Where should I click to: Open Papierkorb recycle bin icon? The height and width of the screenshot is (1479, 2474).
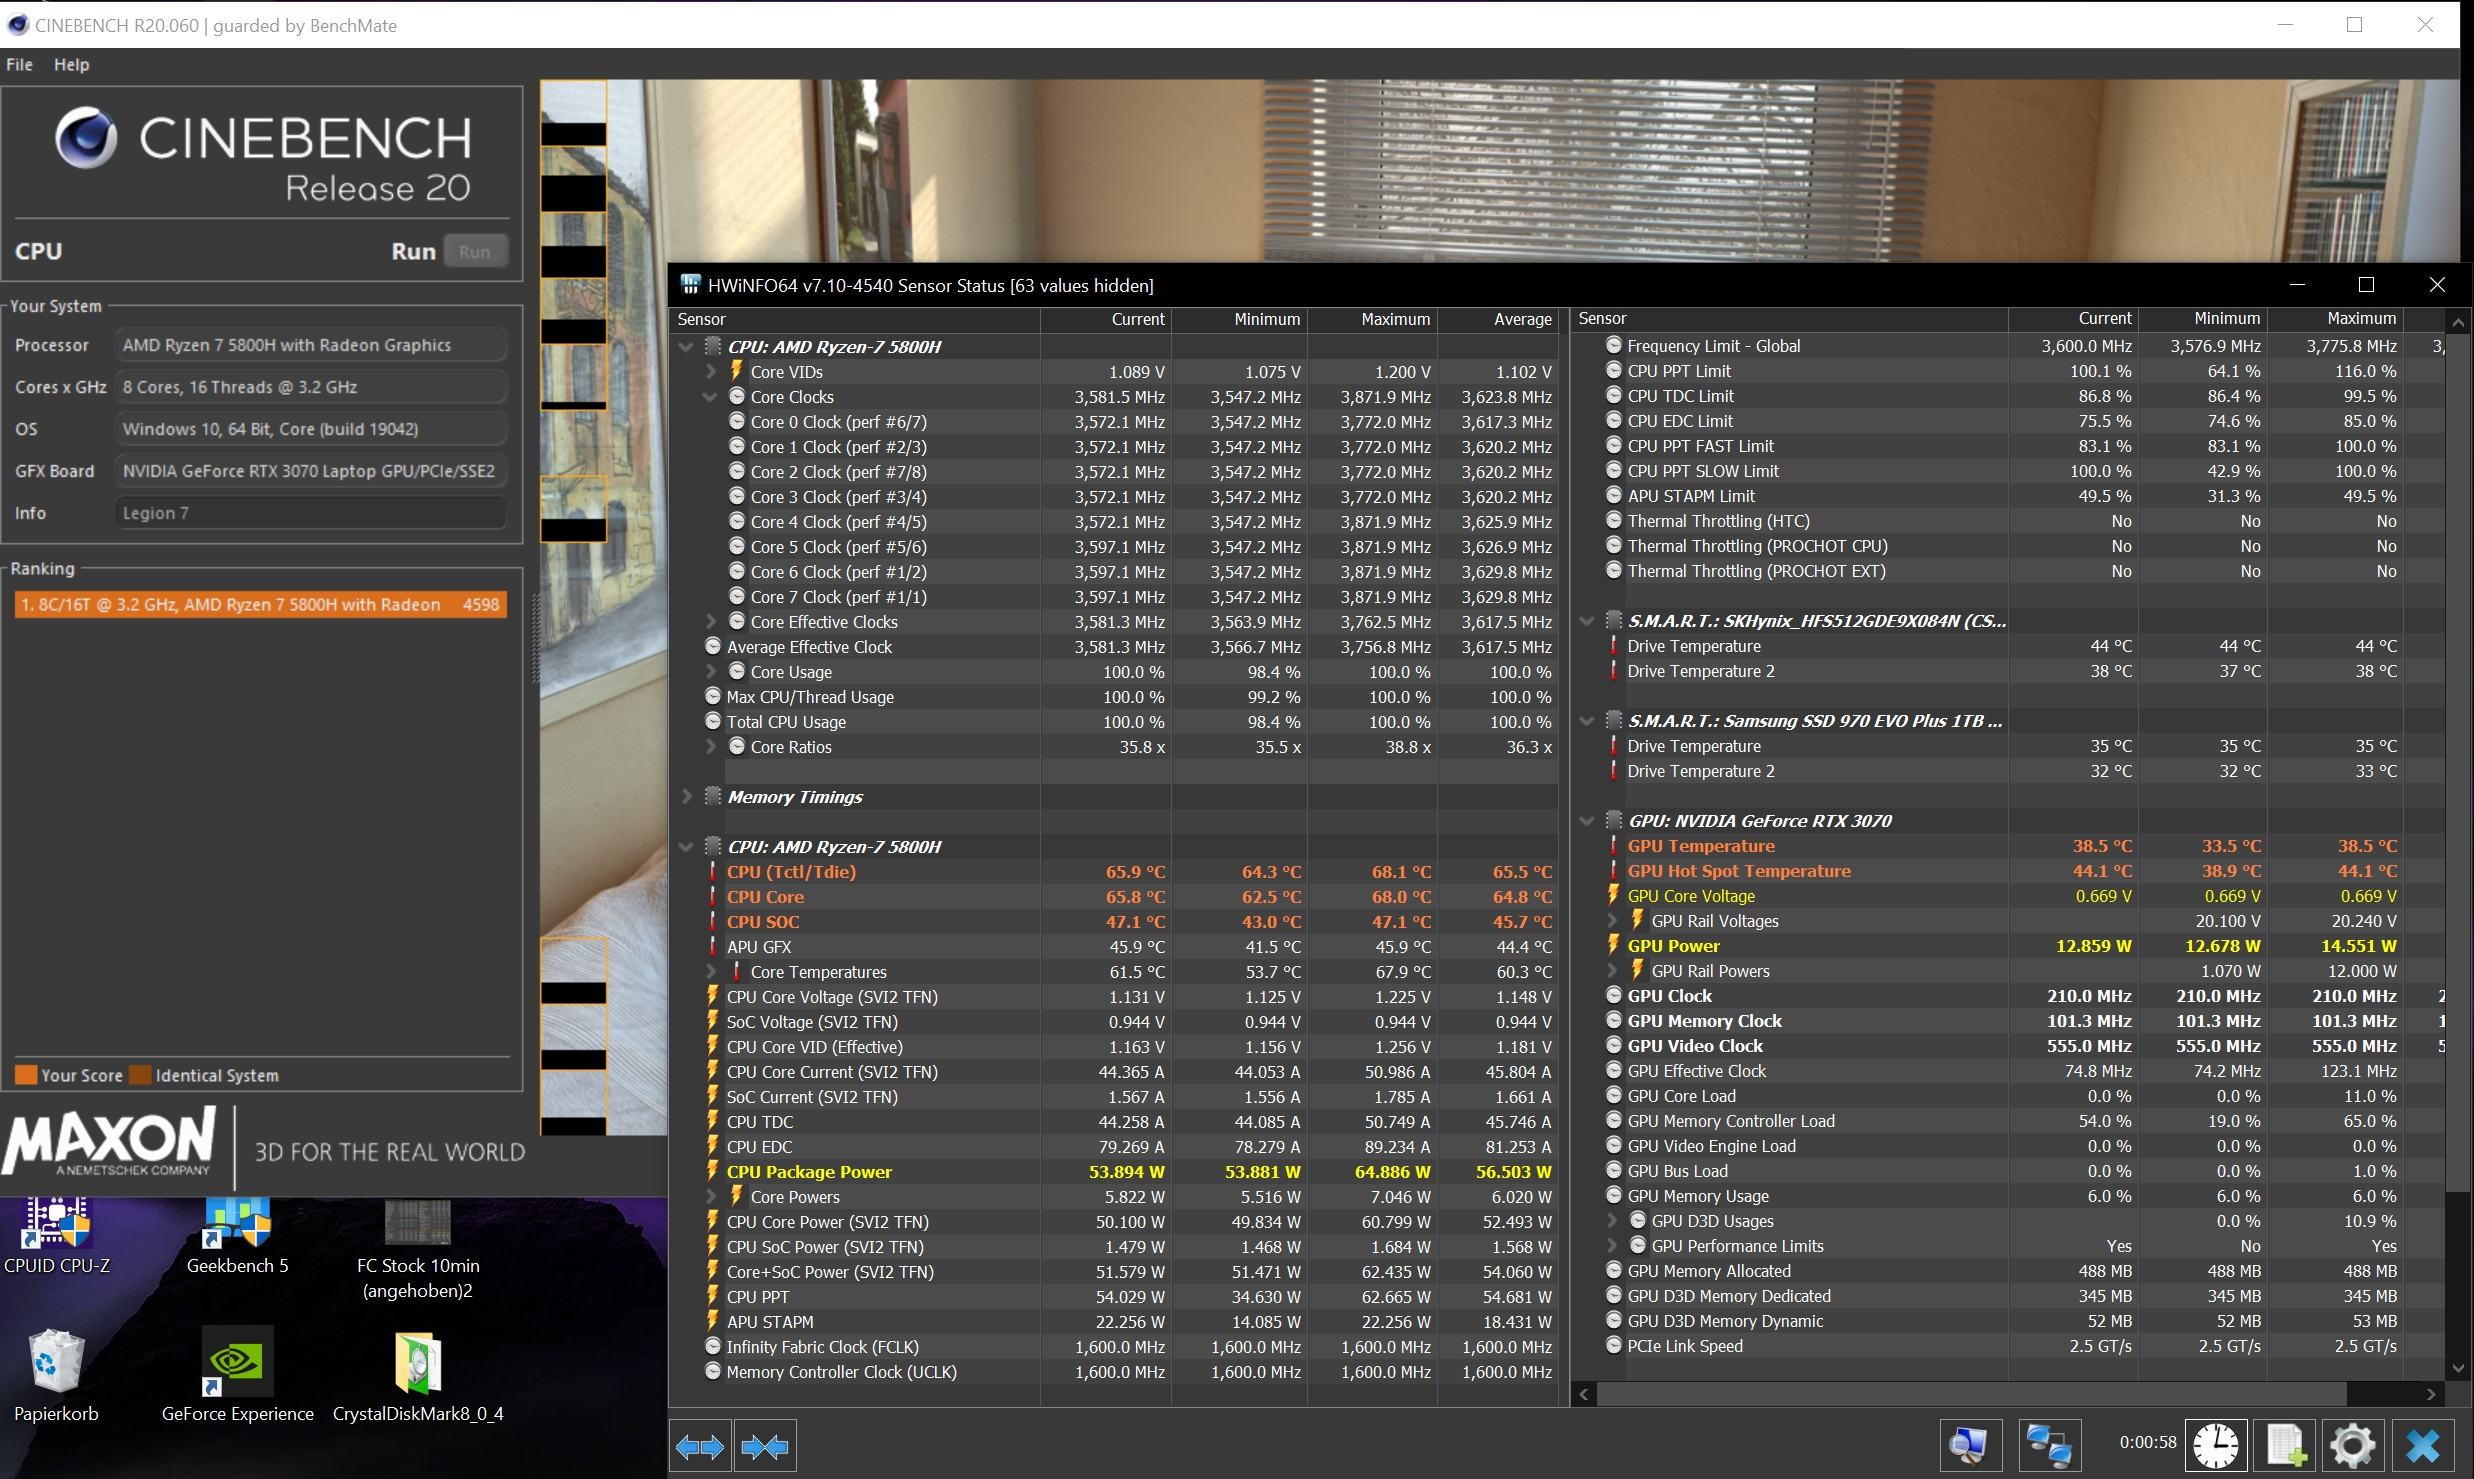point(56,1376)
